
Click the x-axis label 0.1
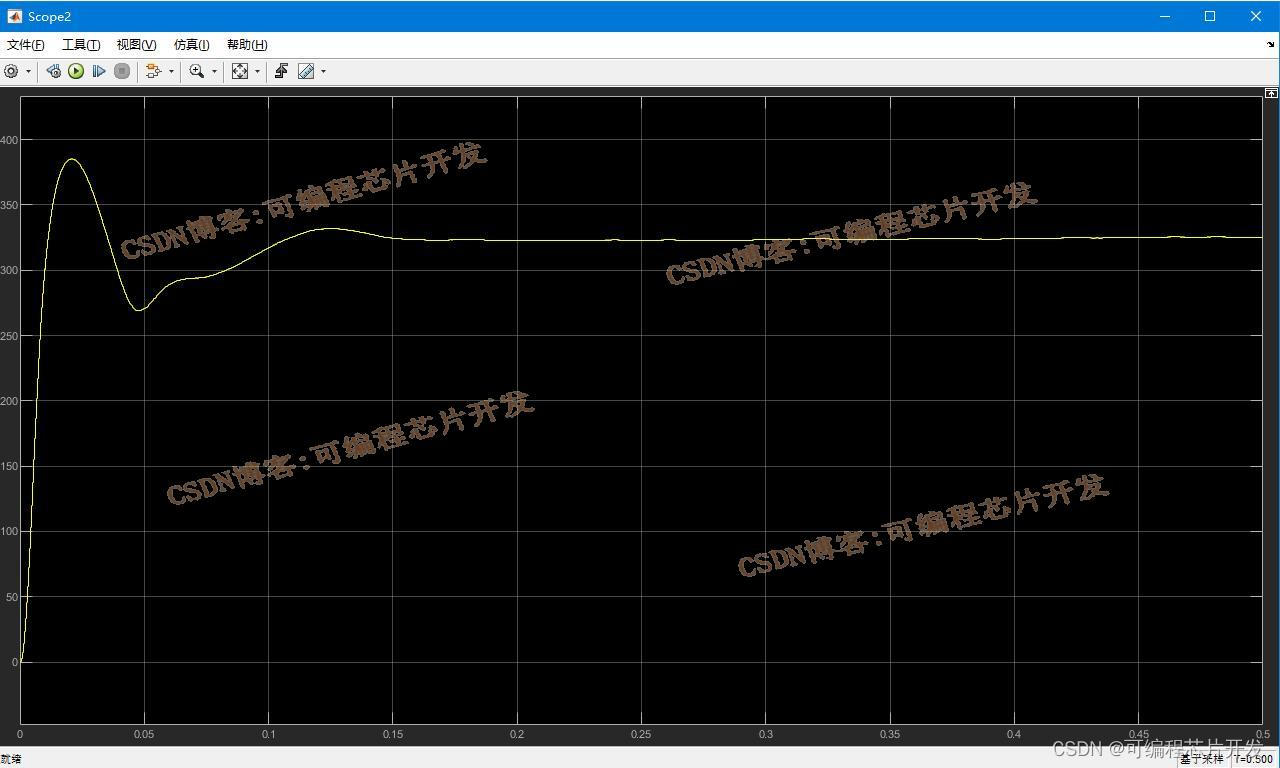268,735
